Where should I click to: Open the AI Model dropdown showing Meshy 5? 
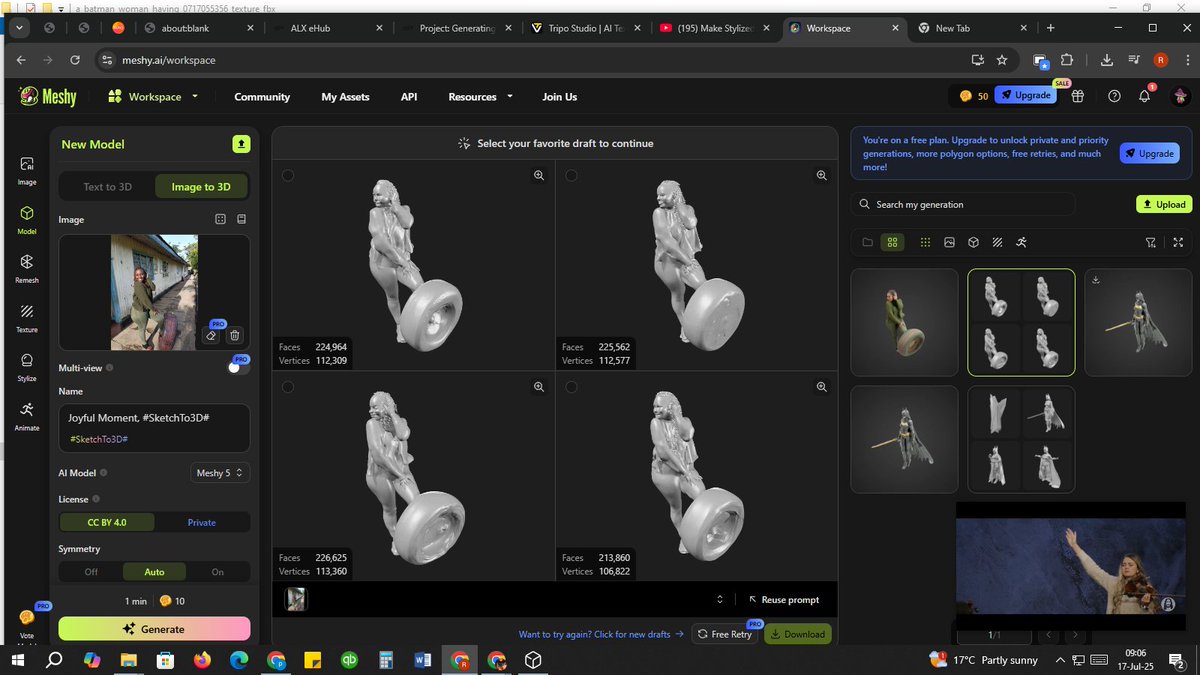[220, 473]
